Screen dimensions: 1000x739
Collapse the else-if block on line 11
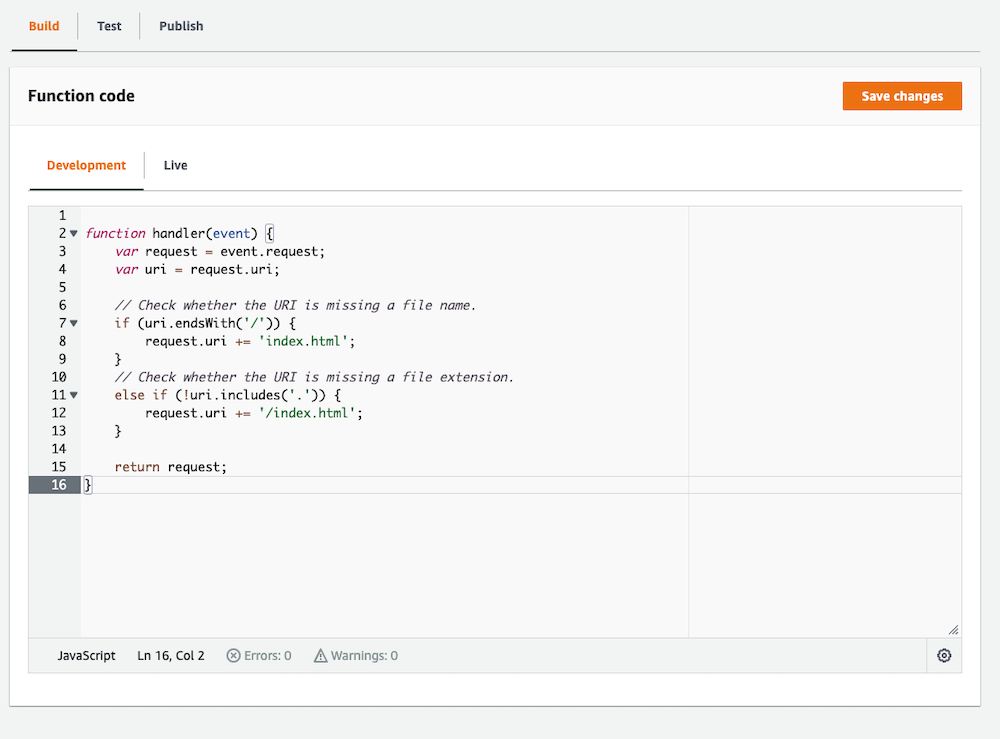(73, 394)
